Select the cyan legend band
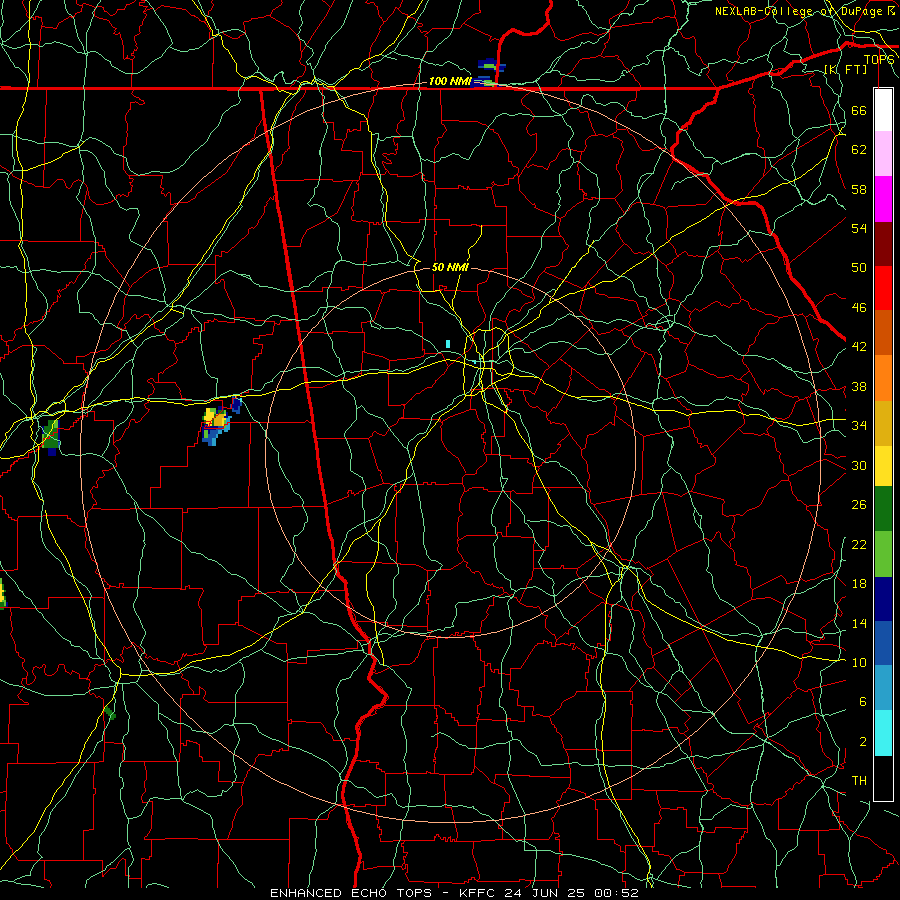The height and width of the screenshot is (900, 900). [883, 733]
